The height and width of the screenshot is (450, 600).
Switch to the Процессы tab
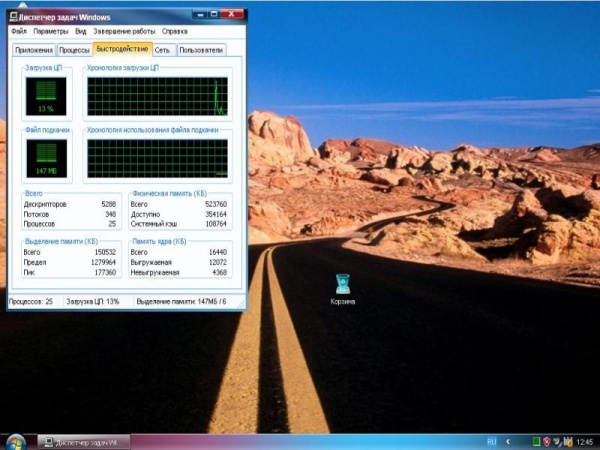point(74,49)
